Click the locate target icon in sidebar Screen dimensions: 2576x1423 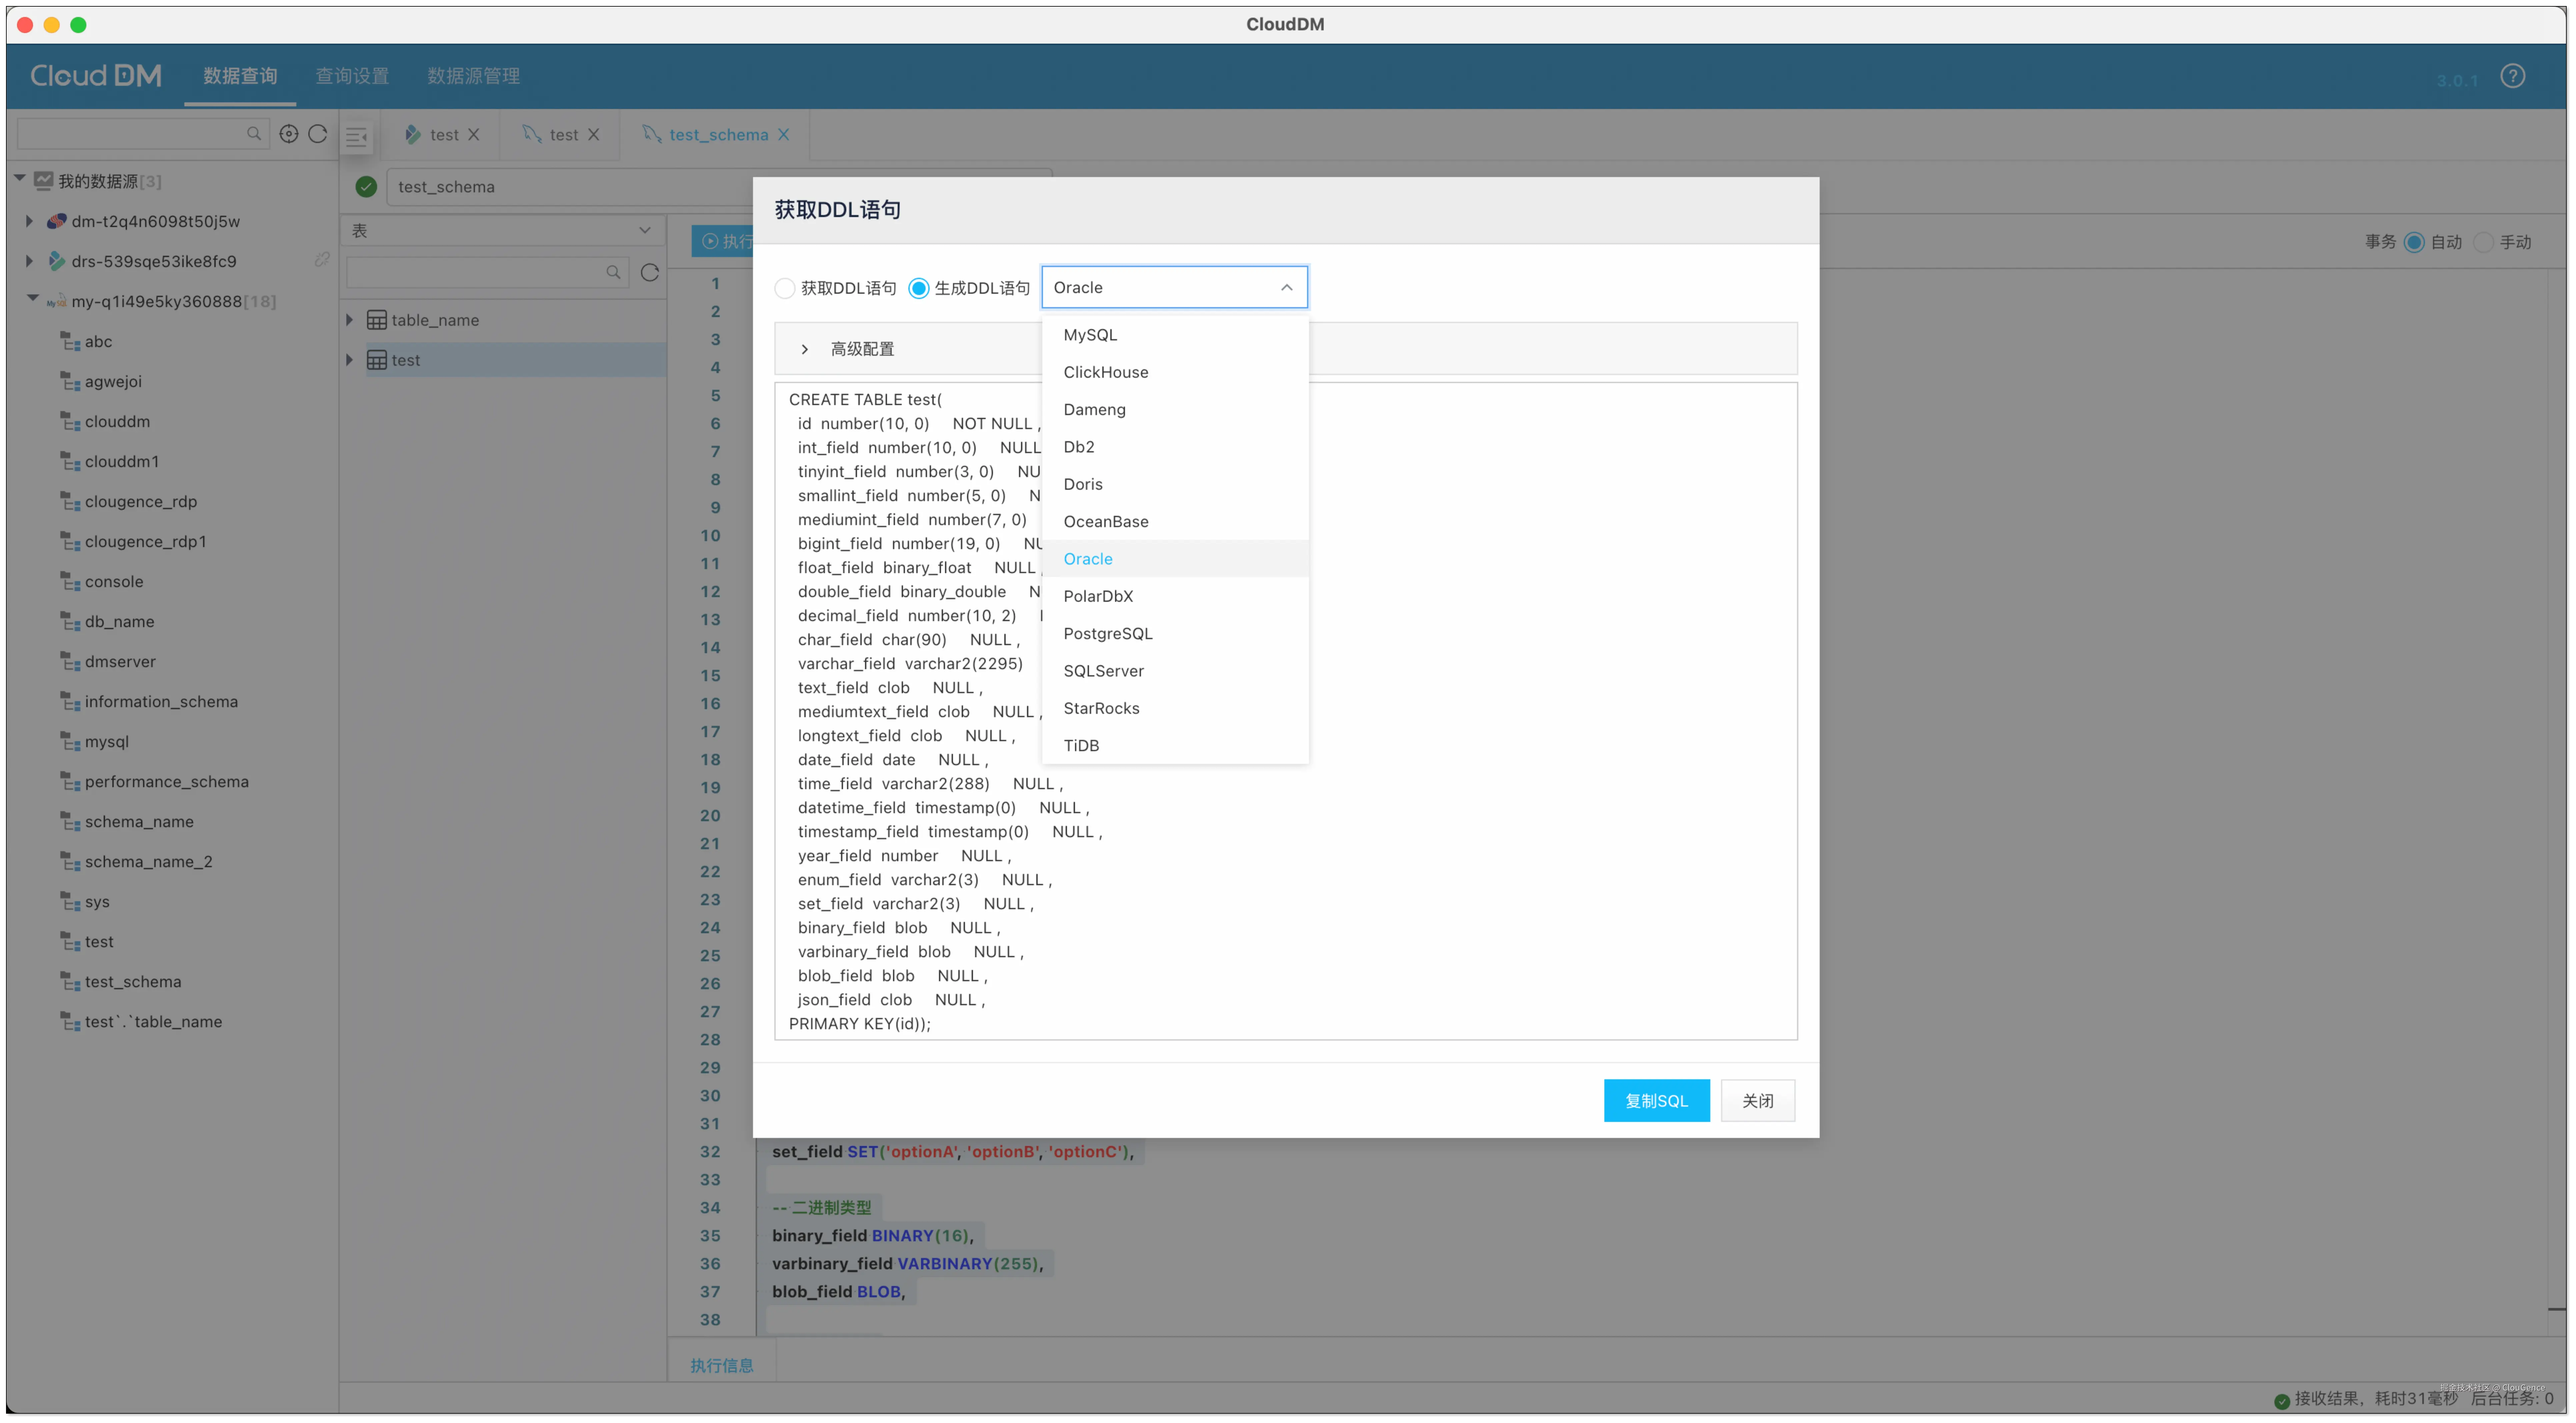289,134
